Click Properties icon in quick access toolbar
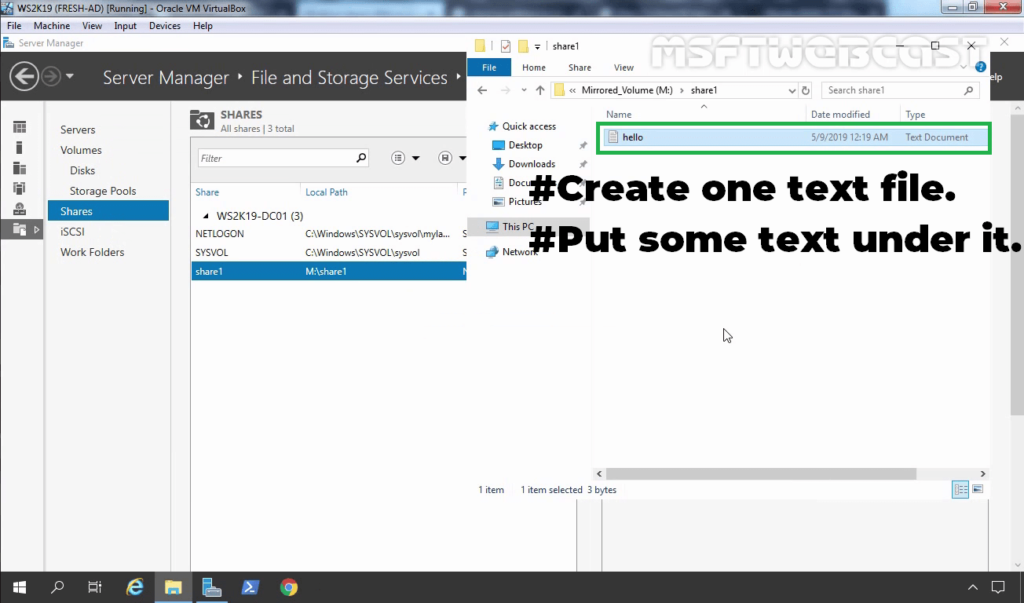1024x603 pixels. coord(505,46)
